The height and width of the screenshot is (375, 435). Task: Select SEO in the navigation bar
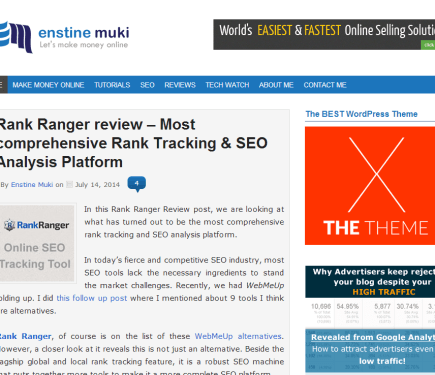(147, 85)
